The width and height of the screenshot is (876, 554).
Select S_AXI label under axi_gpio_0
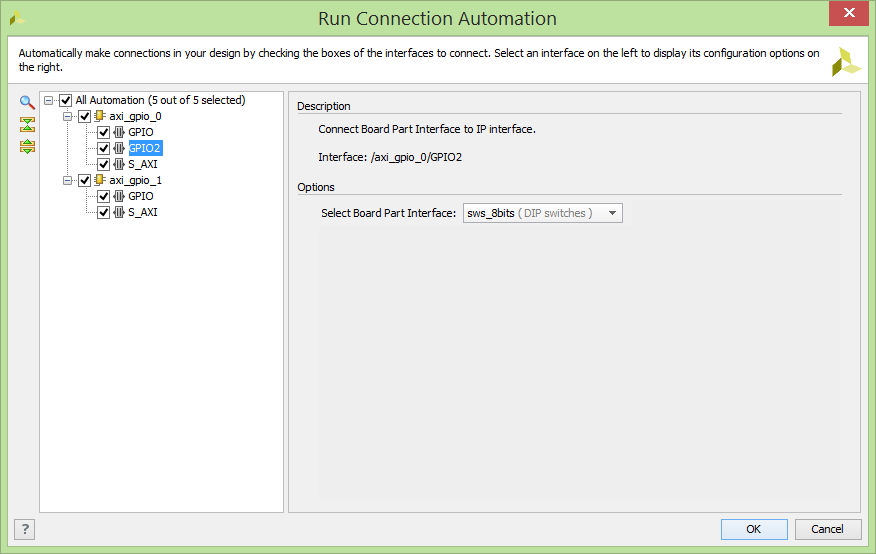[142, 164]
